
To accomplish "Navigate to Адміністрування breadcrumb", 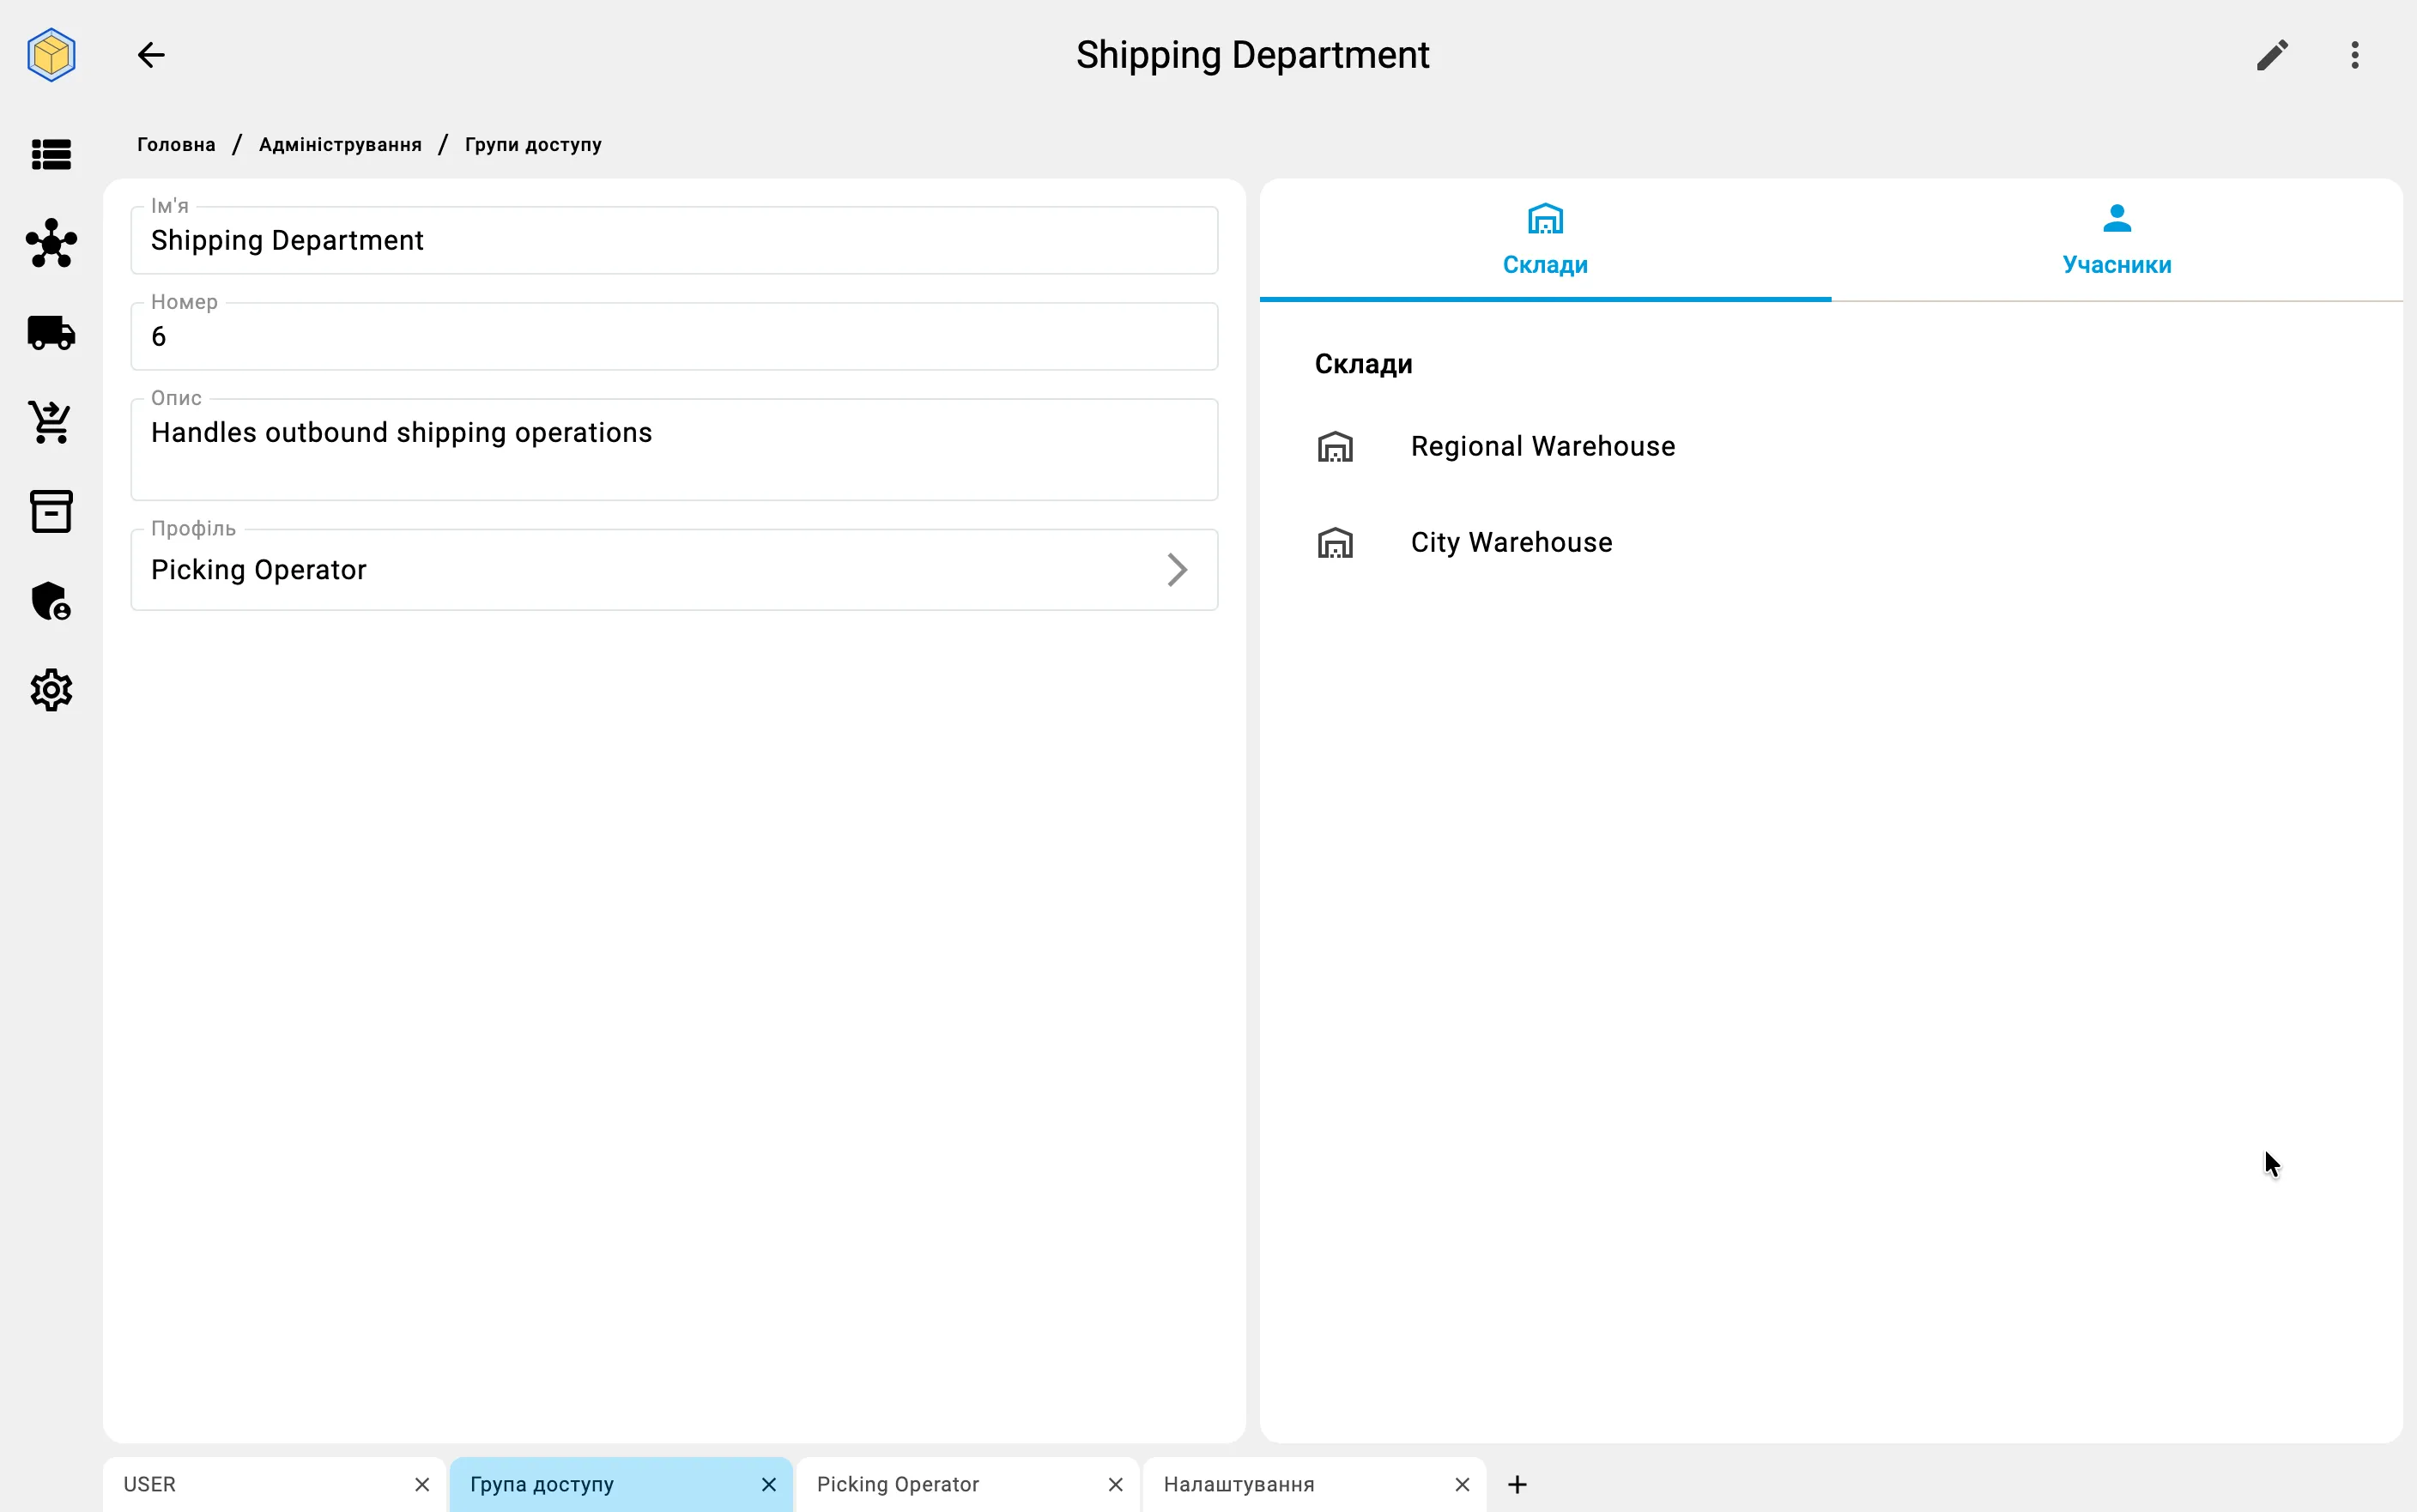I will point(340,145).
